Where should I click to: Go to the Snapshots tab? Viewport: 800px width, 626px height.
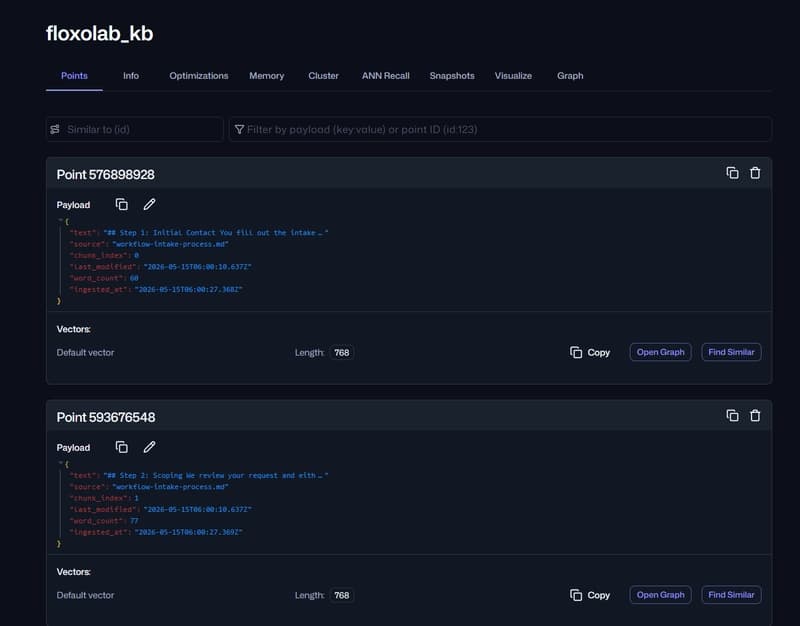(452, 76)
